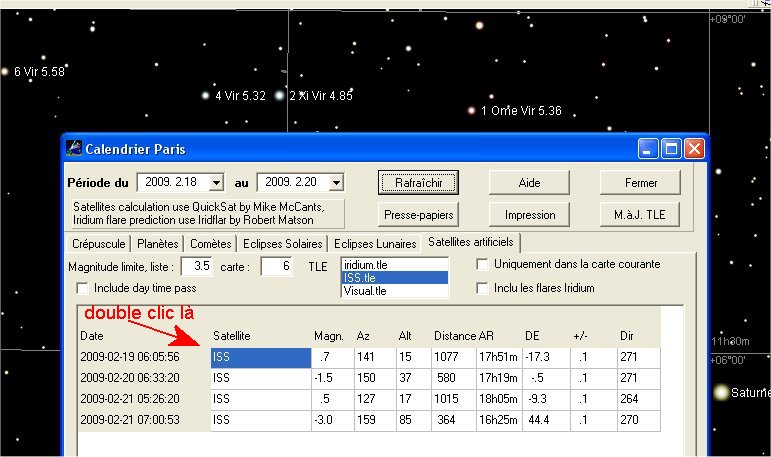Select the ISS cell for 2009-02-20 06:33:20
This screenshot has width=771, height=457.
tap(261, 378)
